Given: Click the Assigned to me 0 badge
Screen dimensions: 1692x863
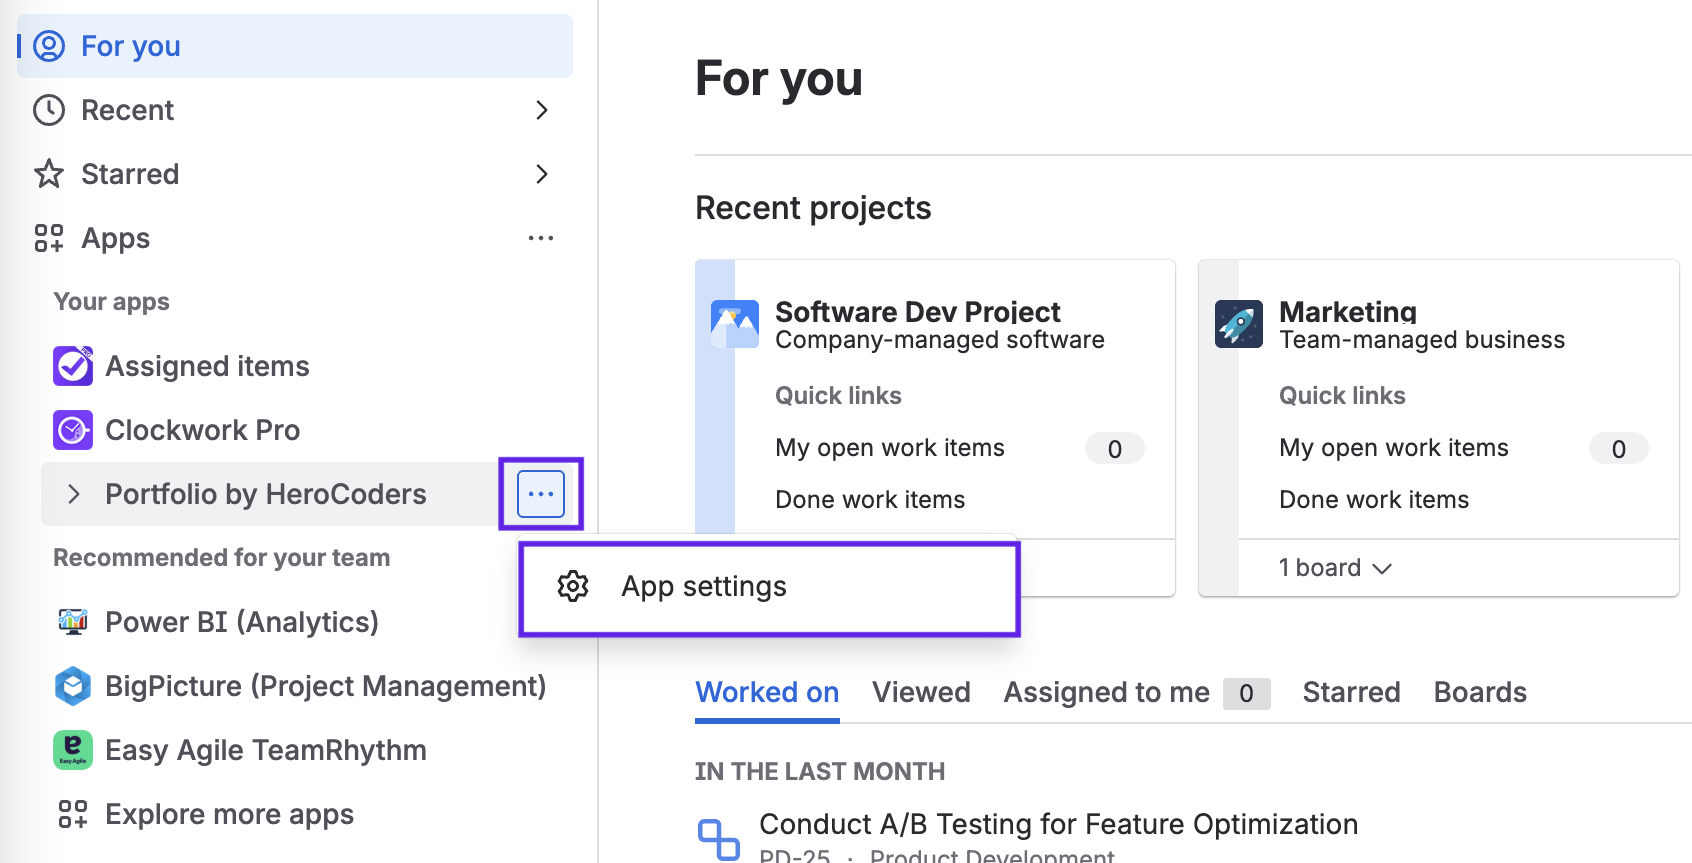Looking at the screenshot, I should [x=1246, y=693].
